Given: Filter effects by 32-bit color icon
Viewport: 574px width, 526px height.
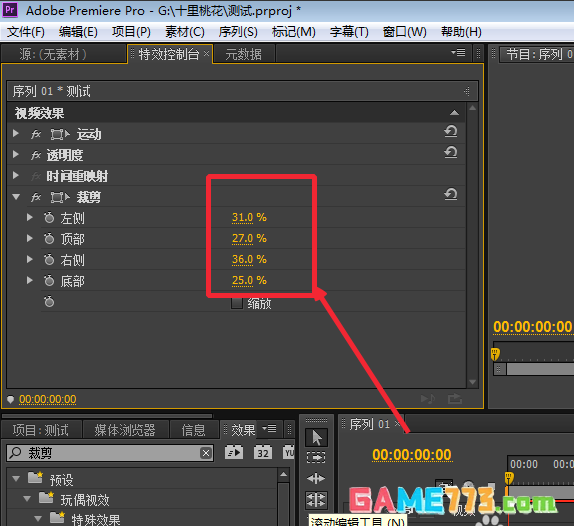Looking at the screenshot, I should [263, 453].
